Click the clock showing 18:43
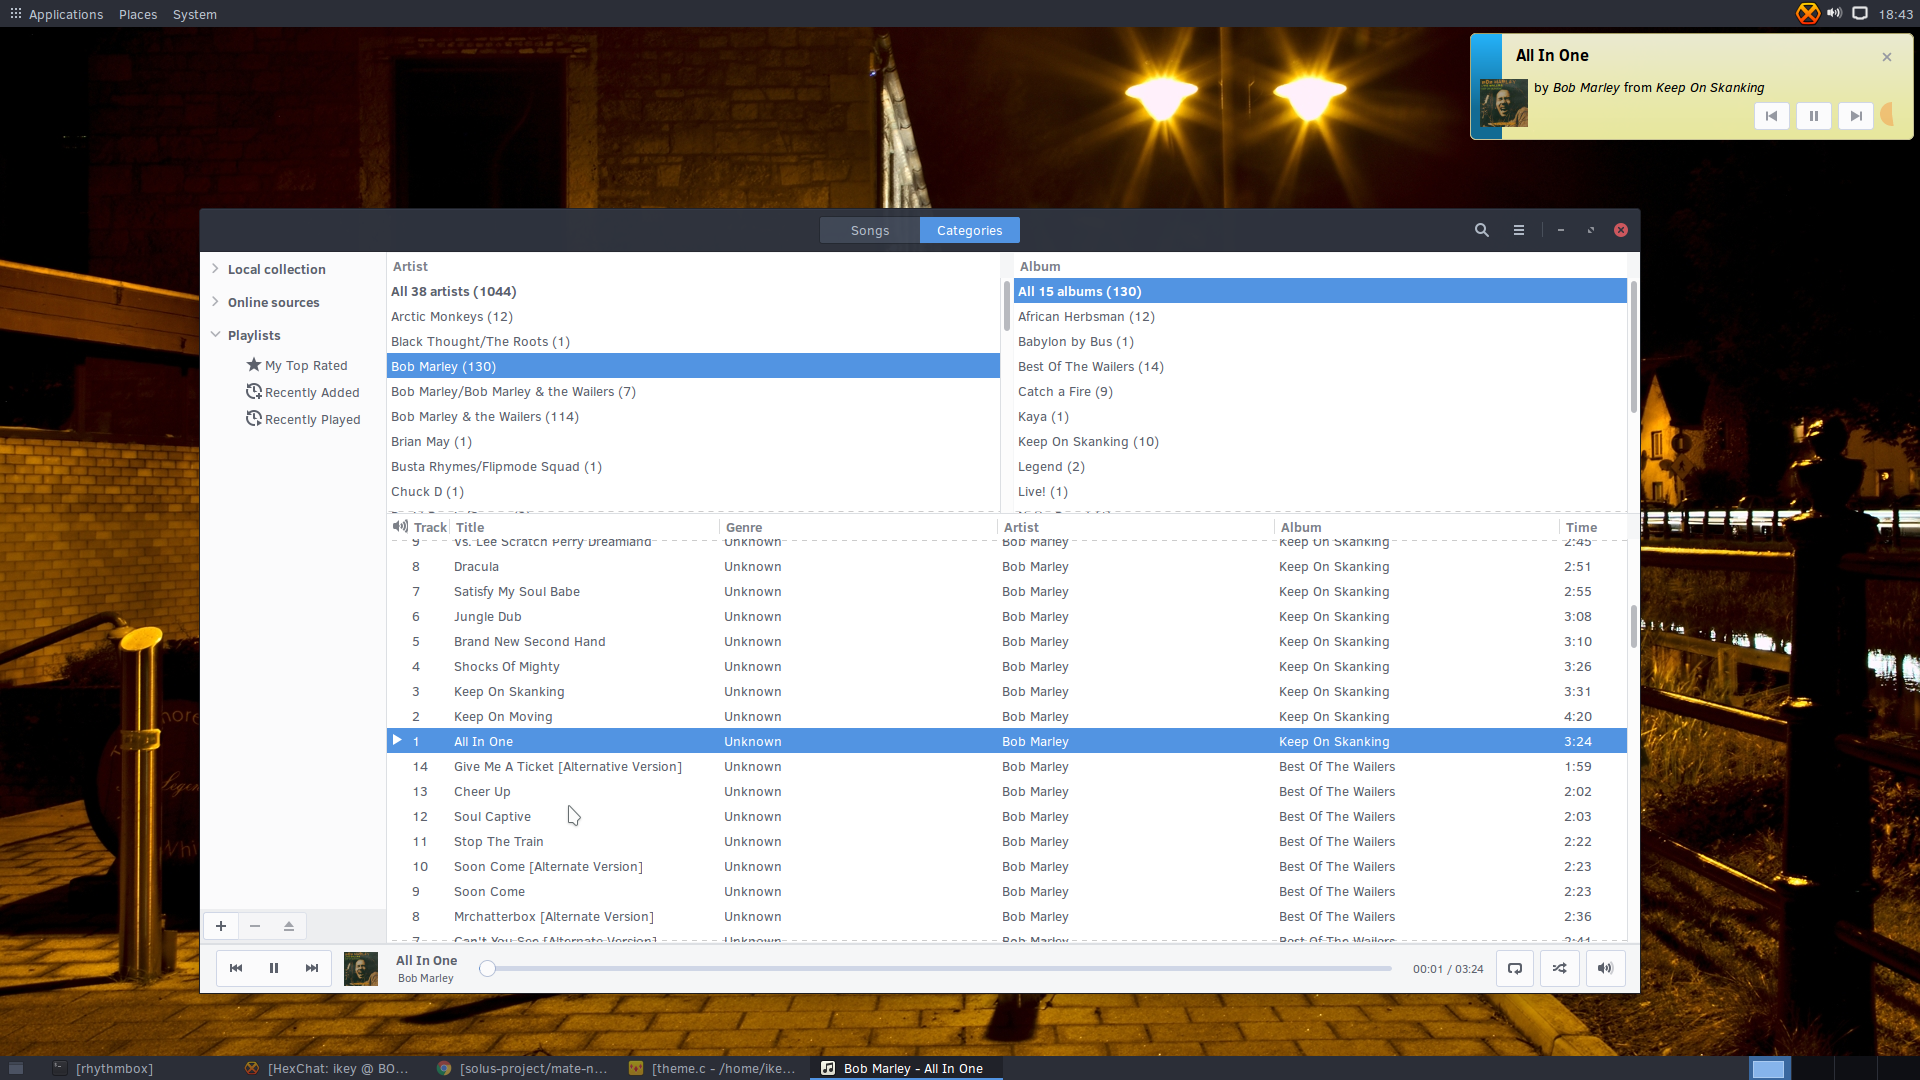 (x=1895, y=14)
